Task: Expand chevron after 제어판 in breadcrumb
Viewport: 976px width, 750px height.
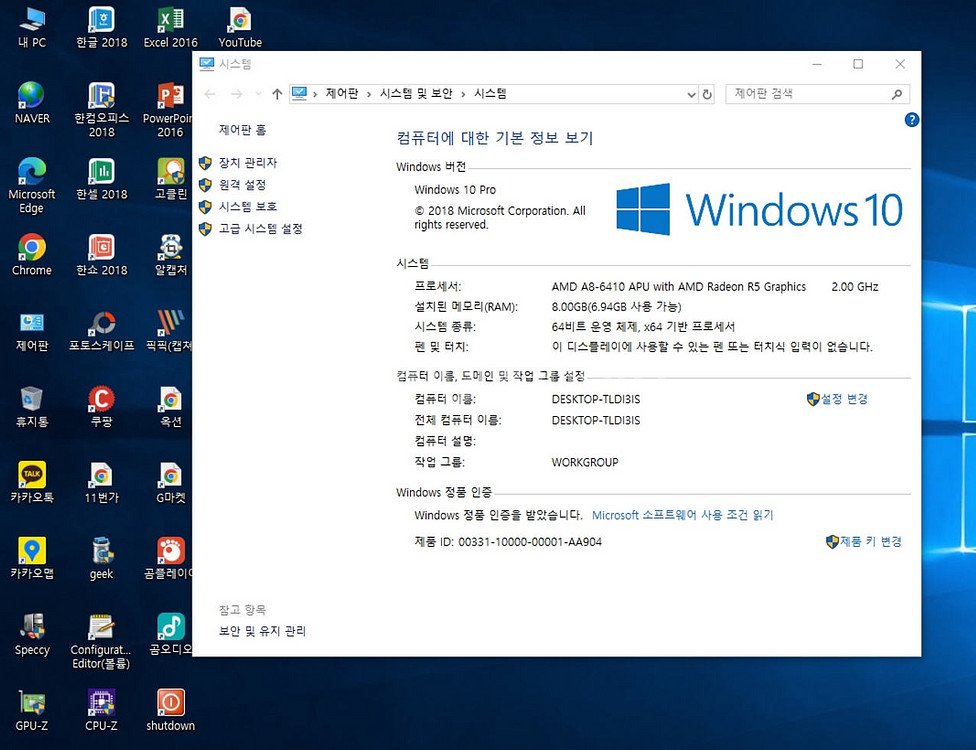Action: tap(369, 94)
